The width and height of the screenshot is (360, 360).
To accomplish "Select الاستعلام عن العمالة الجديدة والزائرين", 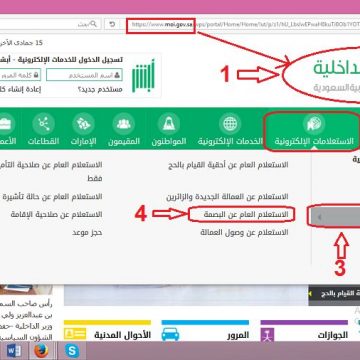I will pyautogui.click(x=227, y=197).
